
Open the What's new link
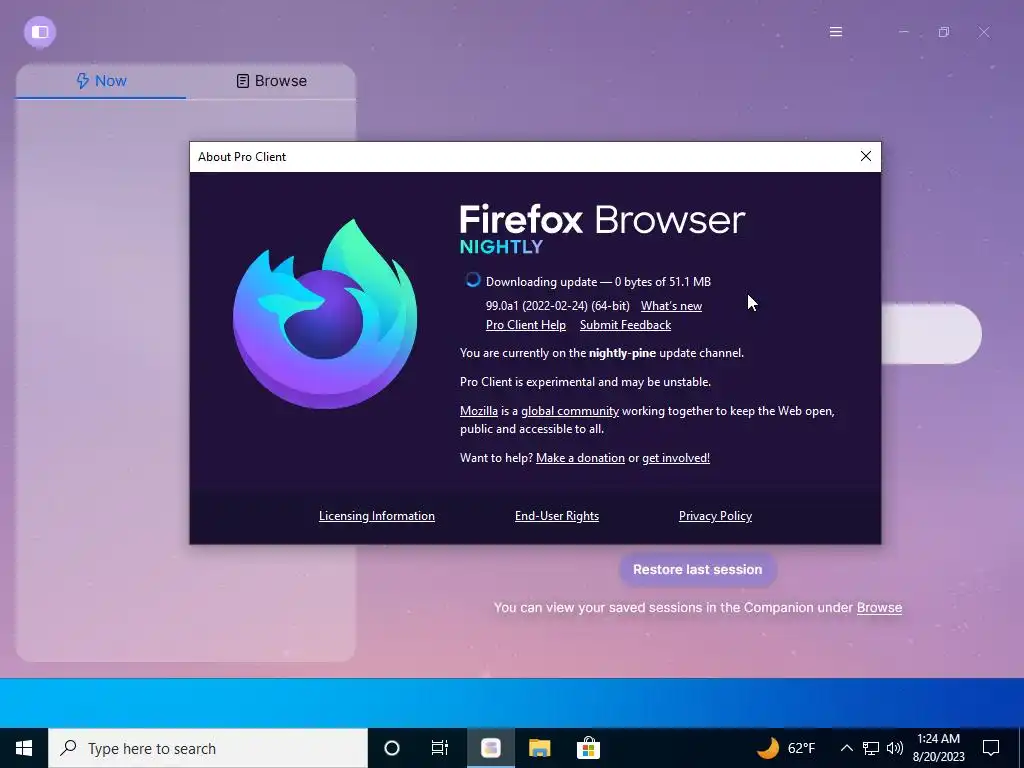click(x=671, y=306)
